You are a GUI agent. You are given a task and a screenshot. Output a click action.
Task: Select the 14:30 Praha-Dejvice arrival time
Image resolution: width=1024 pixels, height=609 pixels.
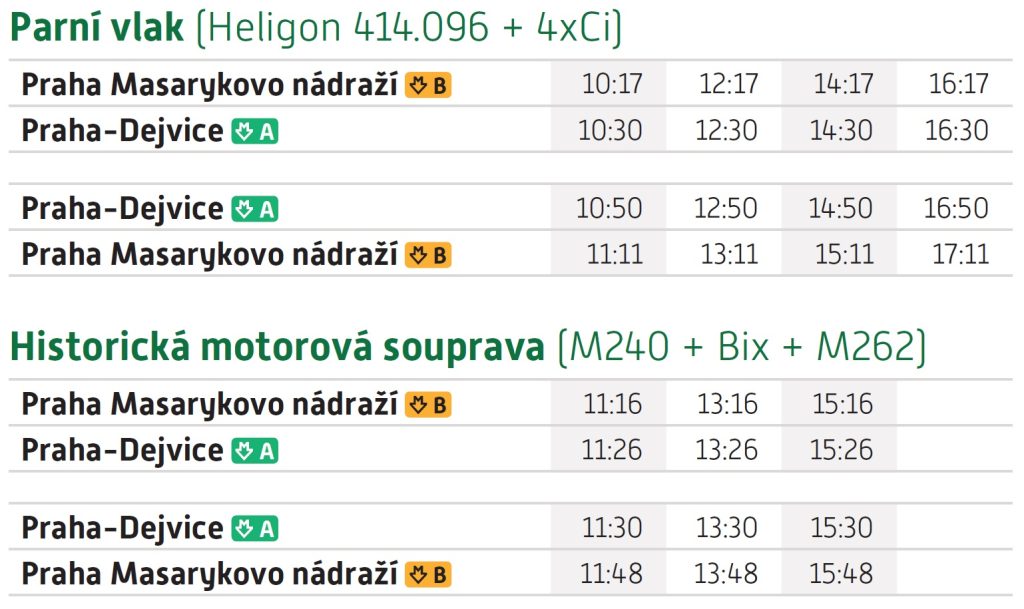[x=841, y=131]
